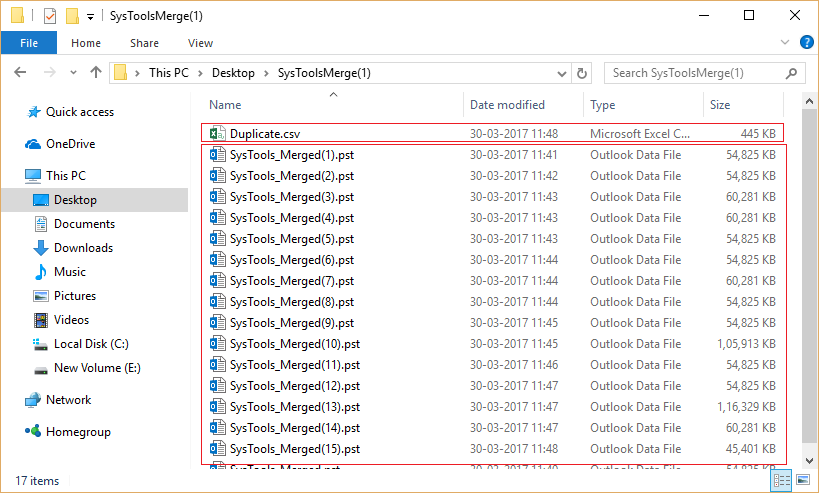Viewport: 819px width, 493px height.
Task: Go up one folder level
Action: [x=96, y=73]
